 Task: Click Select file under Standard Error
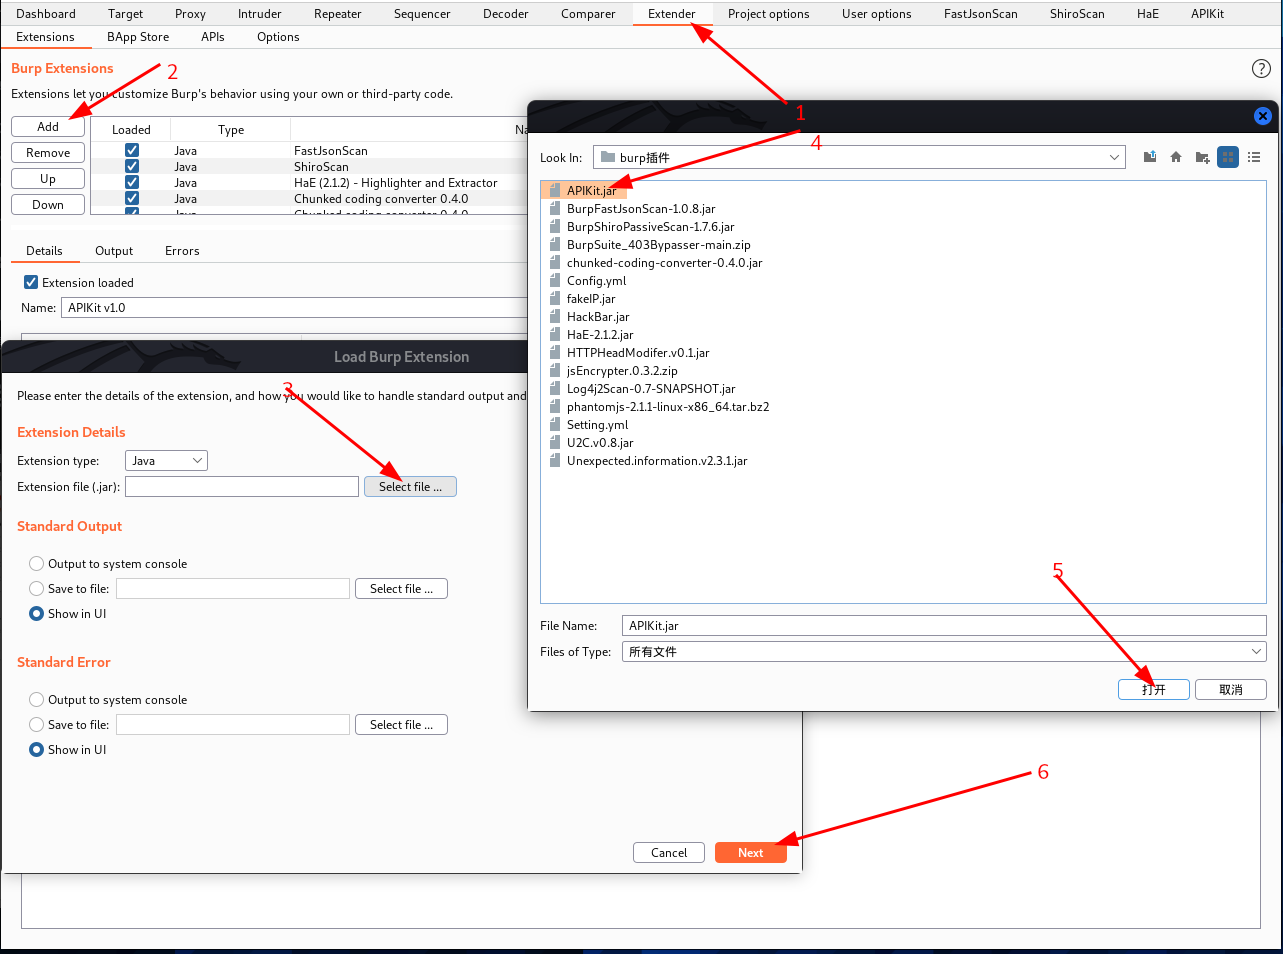pyautogui.click(x=401, y=725)
